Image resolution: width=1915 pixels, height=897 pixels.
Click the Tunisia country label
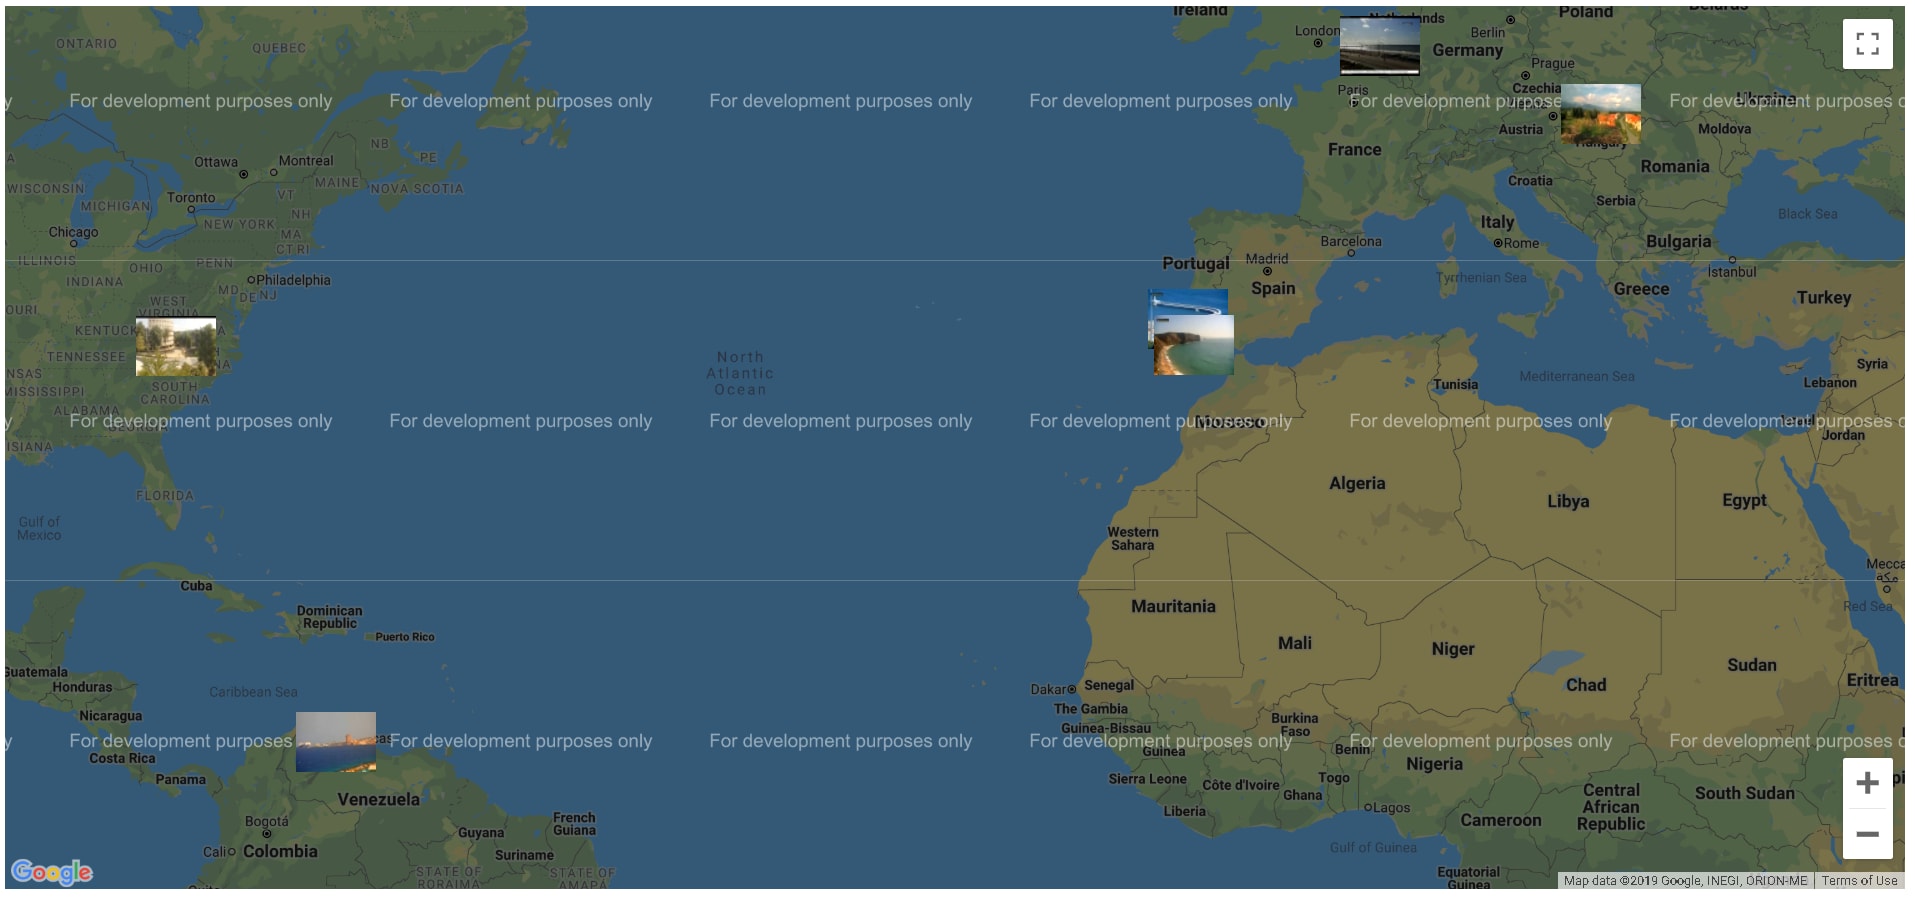[x=1455, y=385]
